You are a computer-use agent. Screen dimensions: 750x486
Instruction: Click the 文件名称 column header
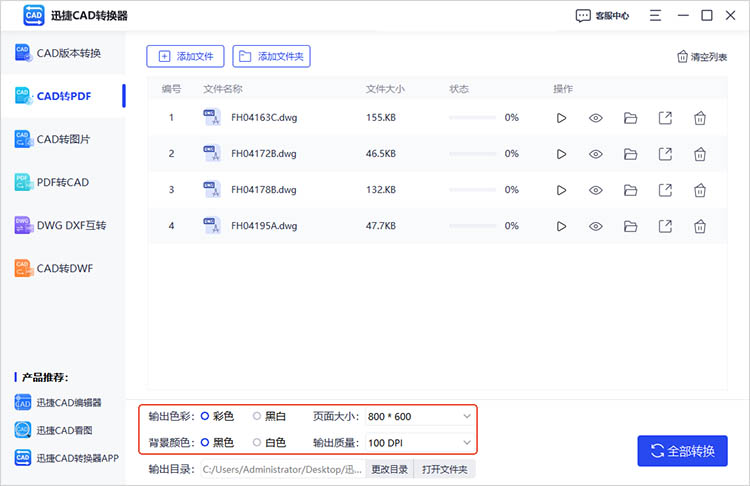pyautogui.click(x=223, y=89)
